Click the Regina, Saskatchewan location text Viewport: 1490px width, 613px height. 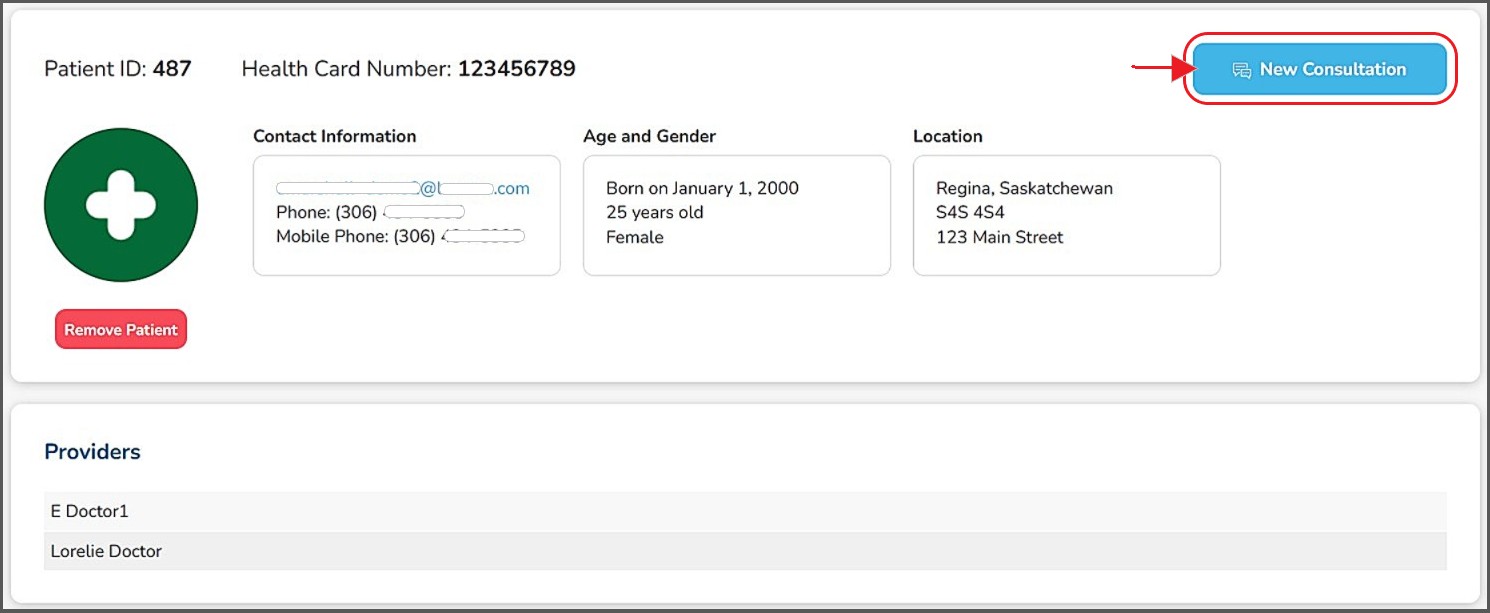pyautogui.click(x=1024, y=188)
